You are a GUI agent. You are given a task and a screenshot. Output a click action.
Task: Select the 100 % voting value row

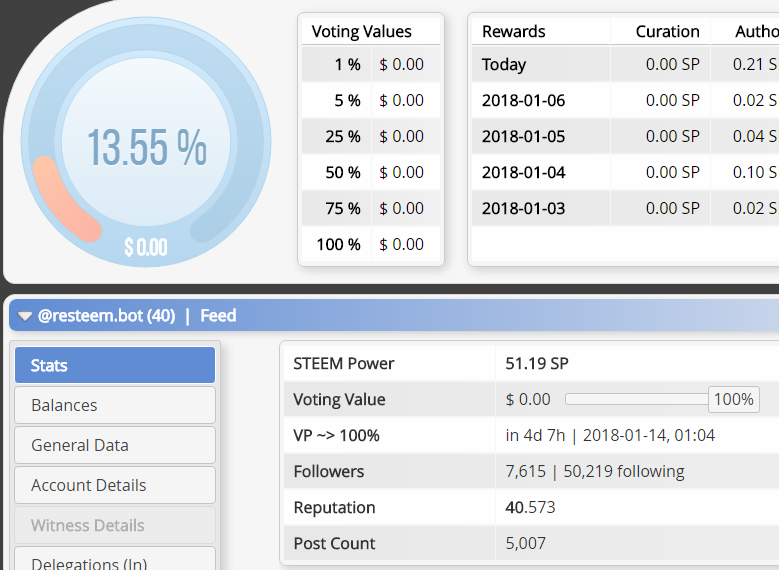[x=371, y=244]
